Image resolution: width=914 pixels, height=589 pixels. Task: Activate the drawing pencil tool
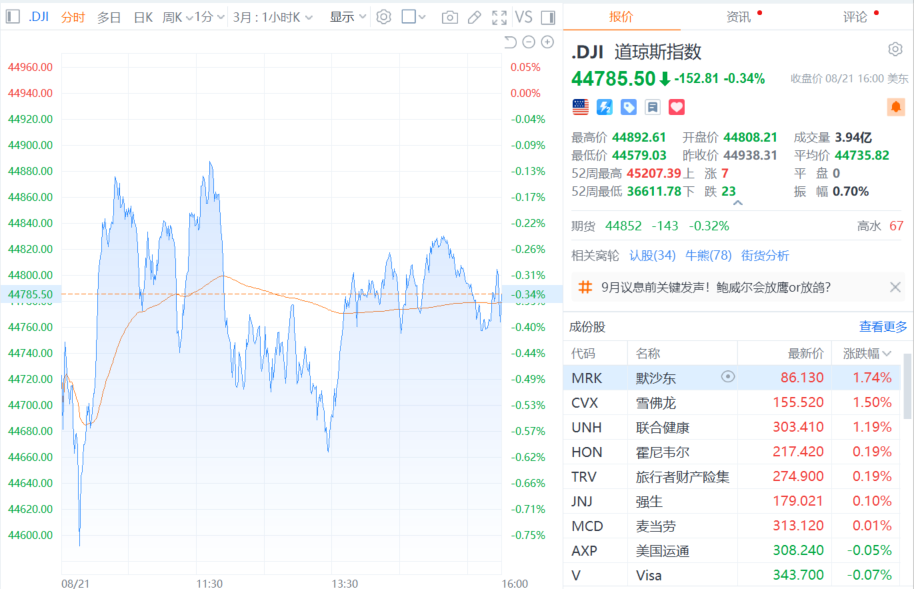click(474, 17)
